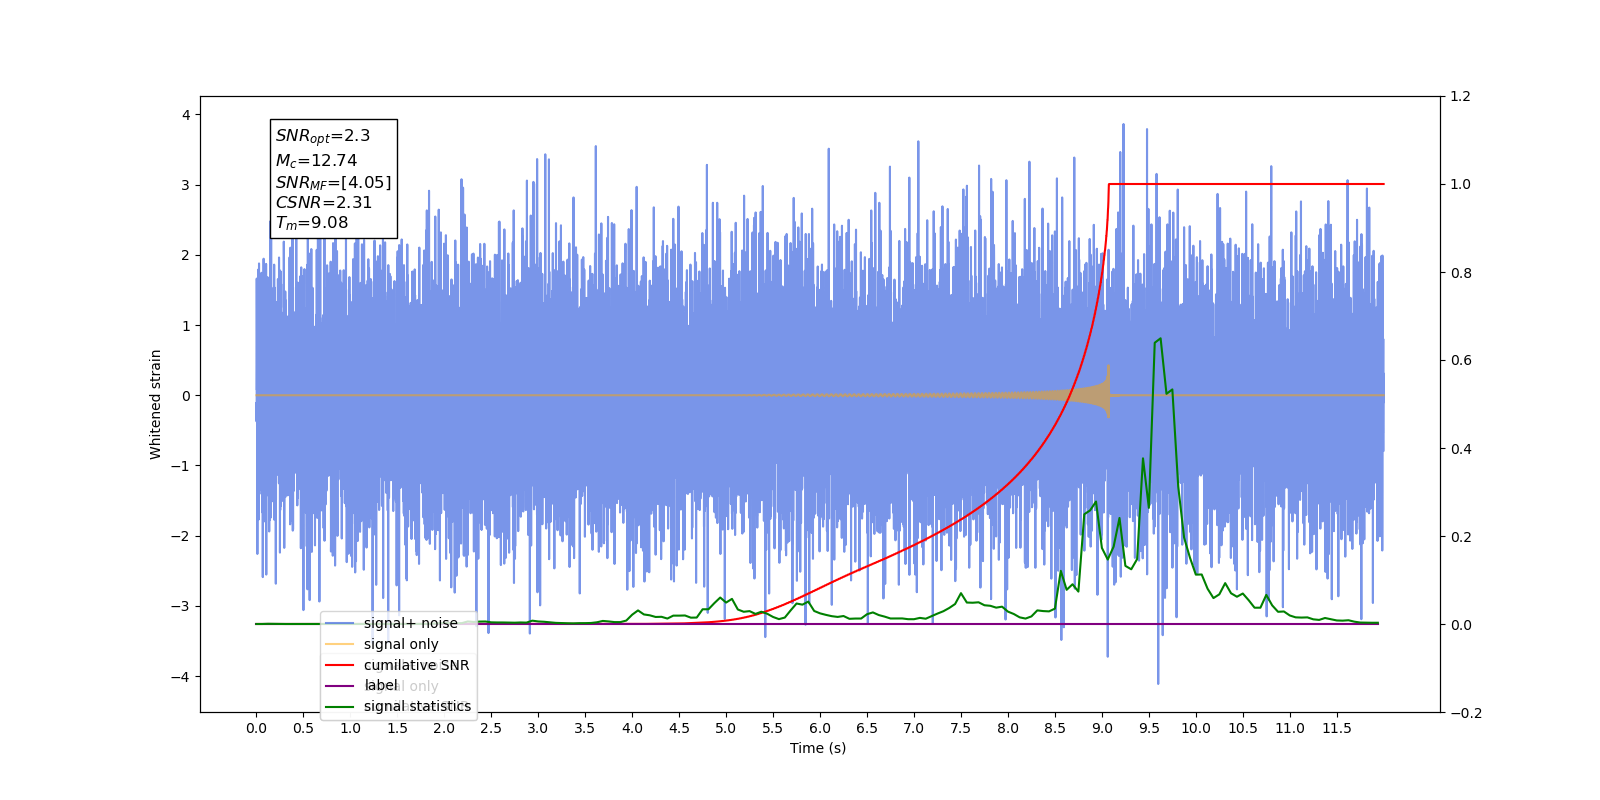1600x800 pixels.
Task: Select the 'cumilative SNR' legend entry
Action: (416, 665)
